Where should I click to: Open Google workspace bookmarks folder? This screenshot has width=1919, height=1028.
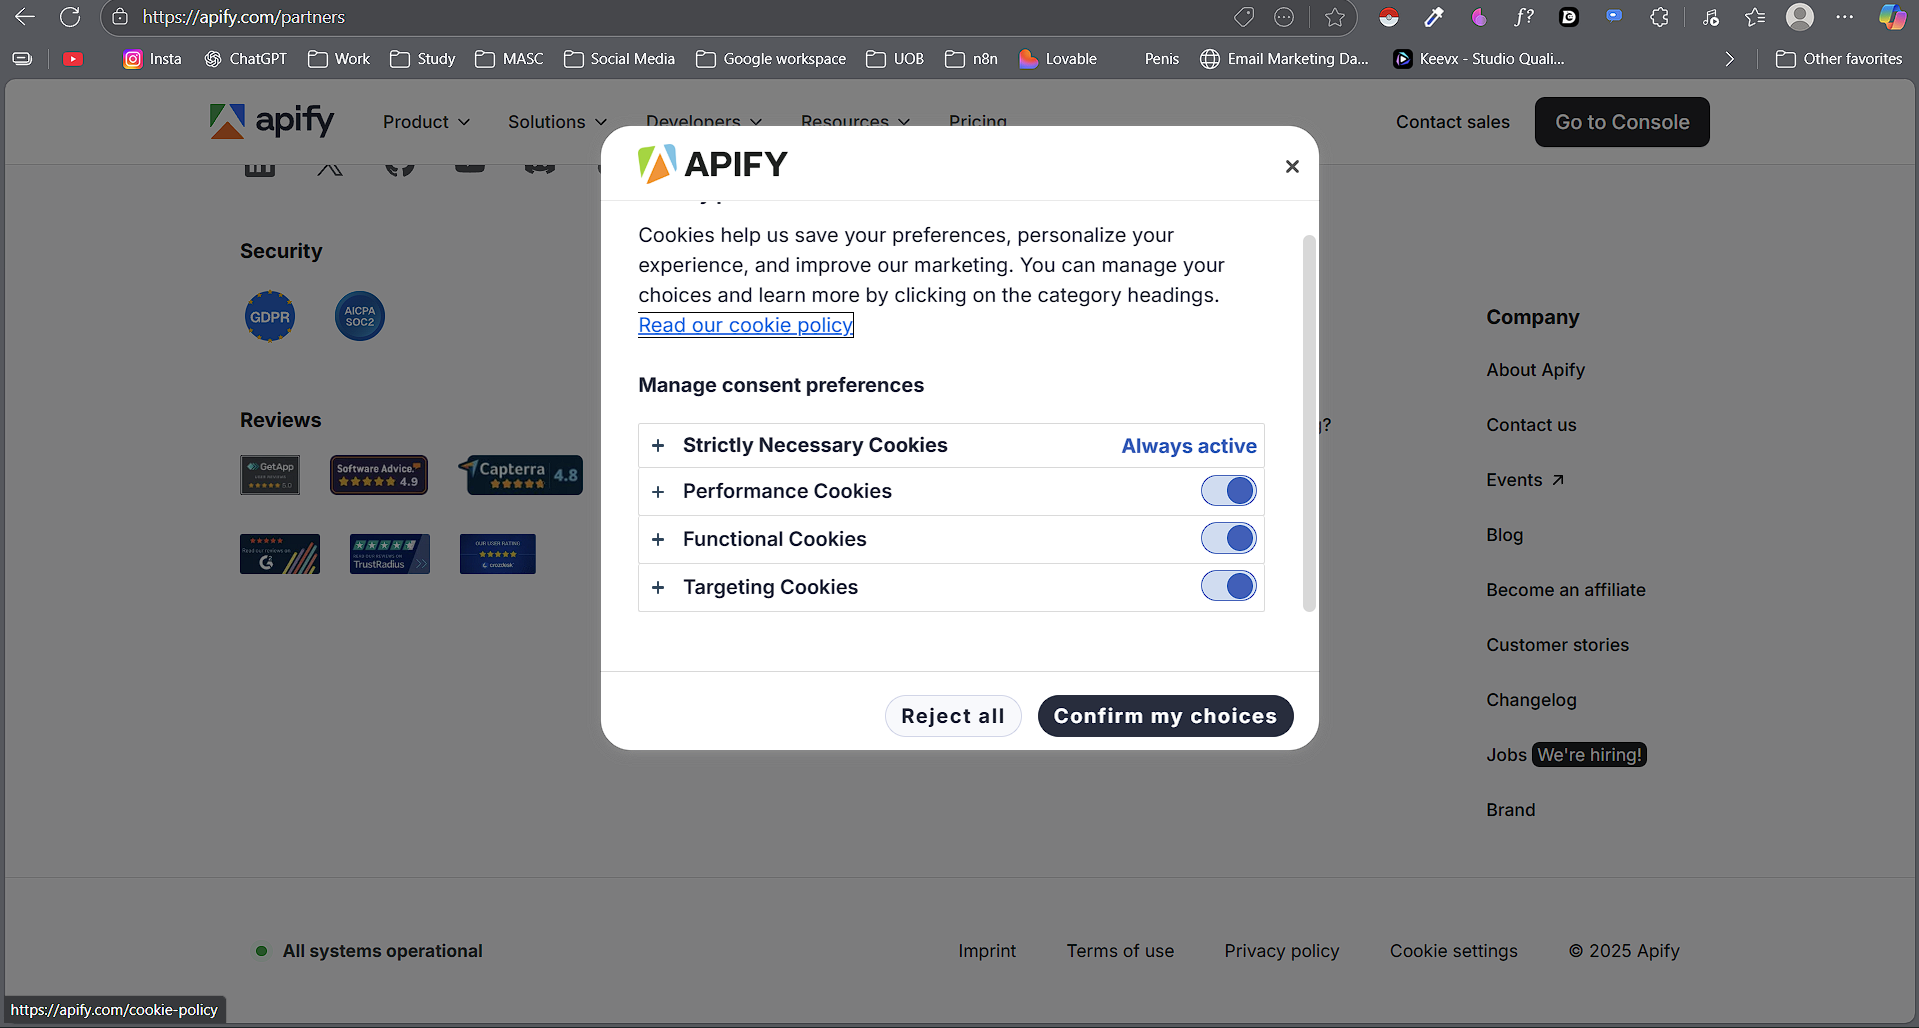(771, 59)
